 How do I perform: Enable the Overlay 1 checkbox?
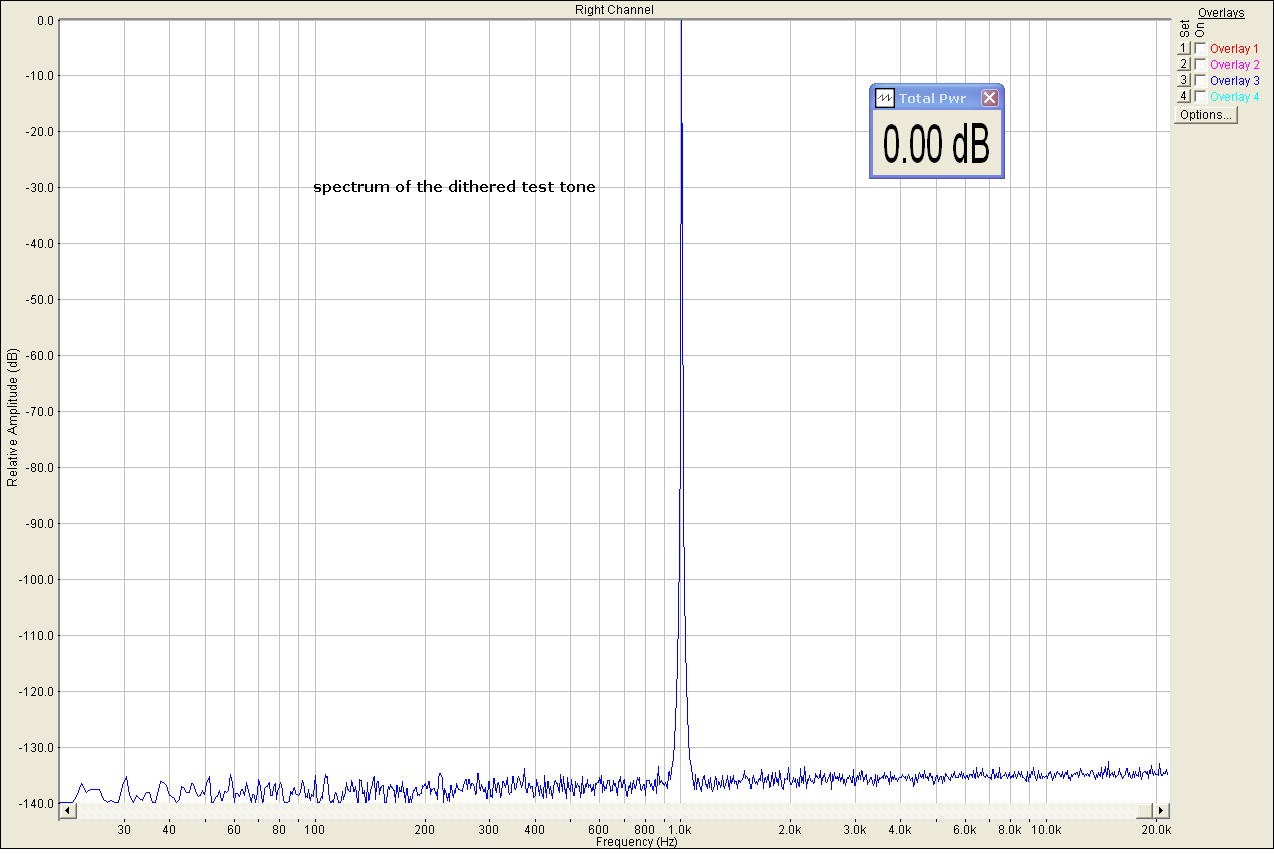tap(1200, 48)
